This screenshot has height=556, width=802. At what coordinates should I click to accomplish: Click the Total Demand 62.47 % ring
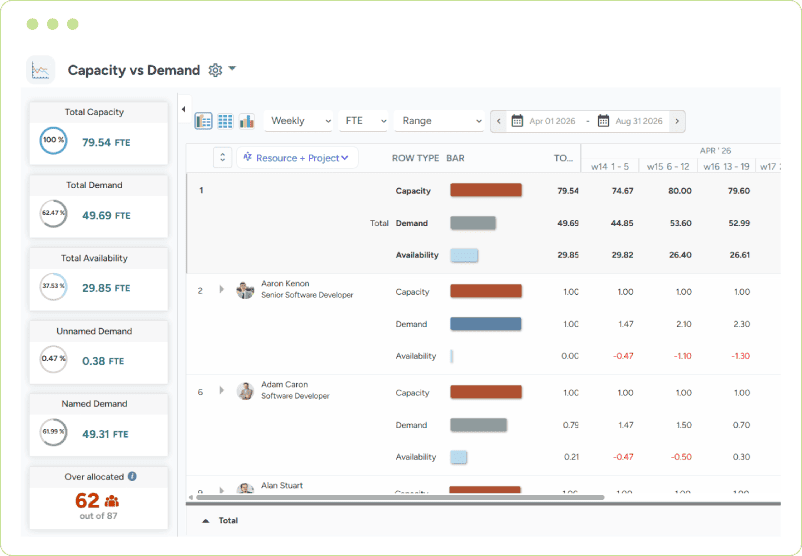tap(53, 213)
